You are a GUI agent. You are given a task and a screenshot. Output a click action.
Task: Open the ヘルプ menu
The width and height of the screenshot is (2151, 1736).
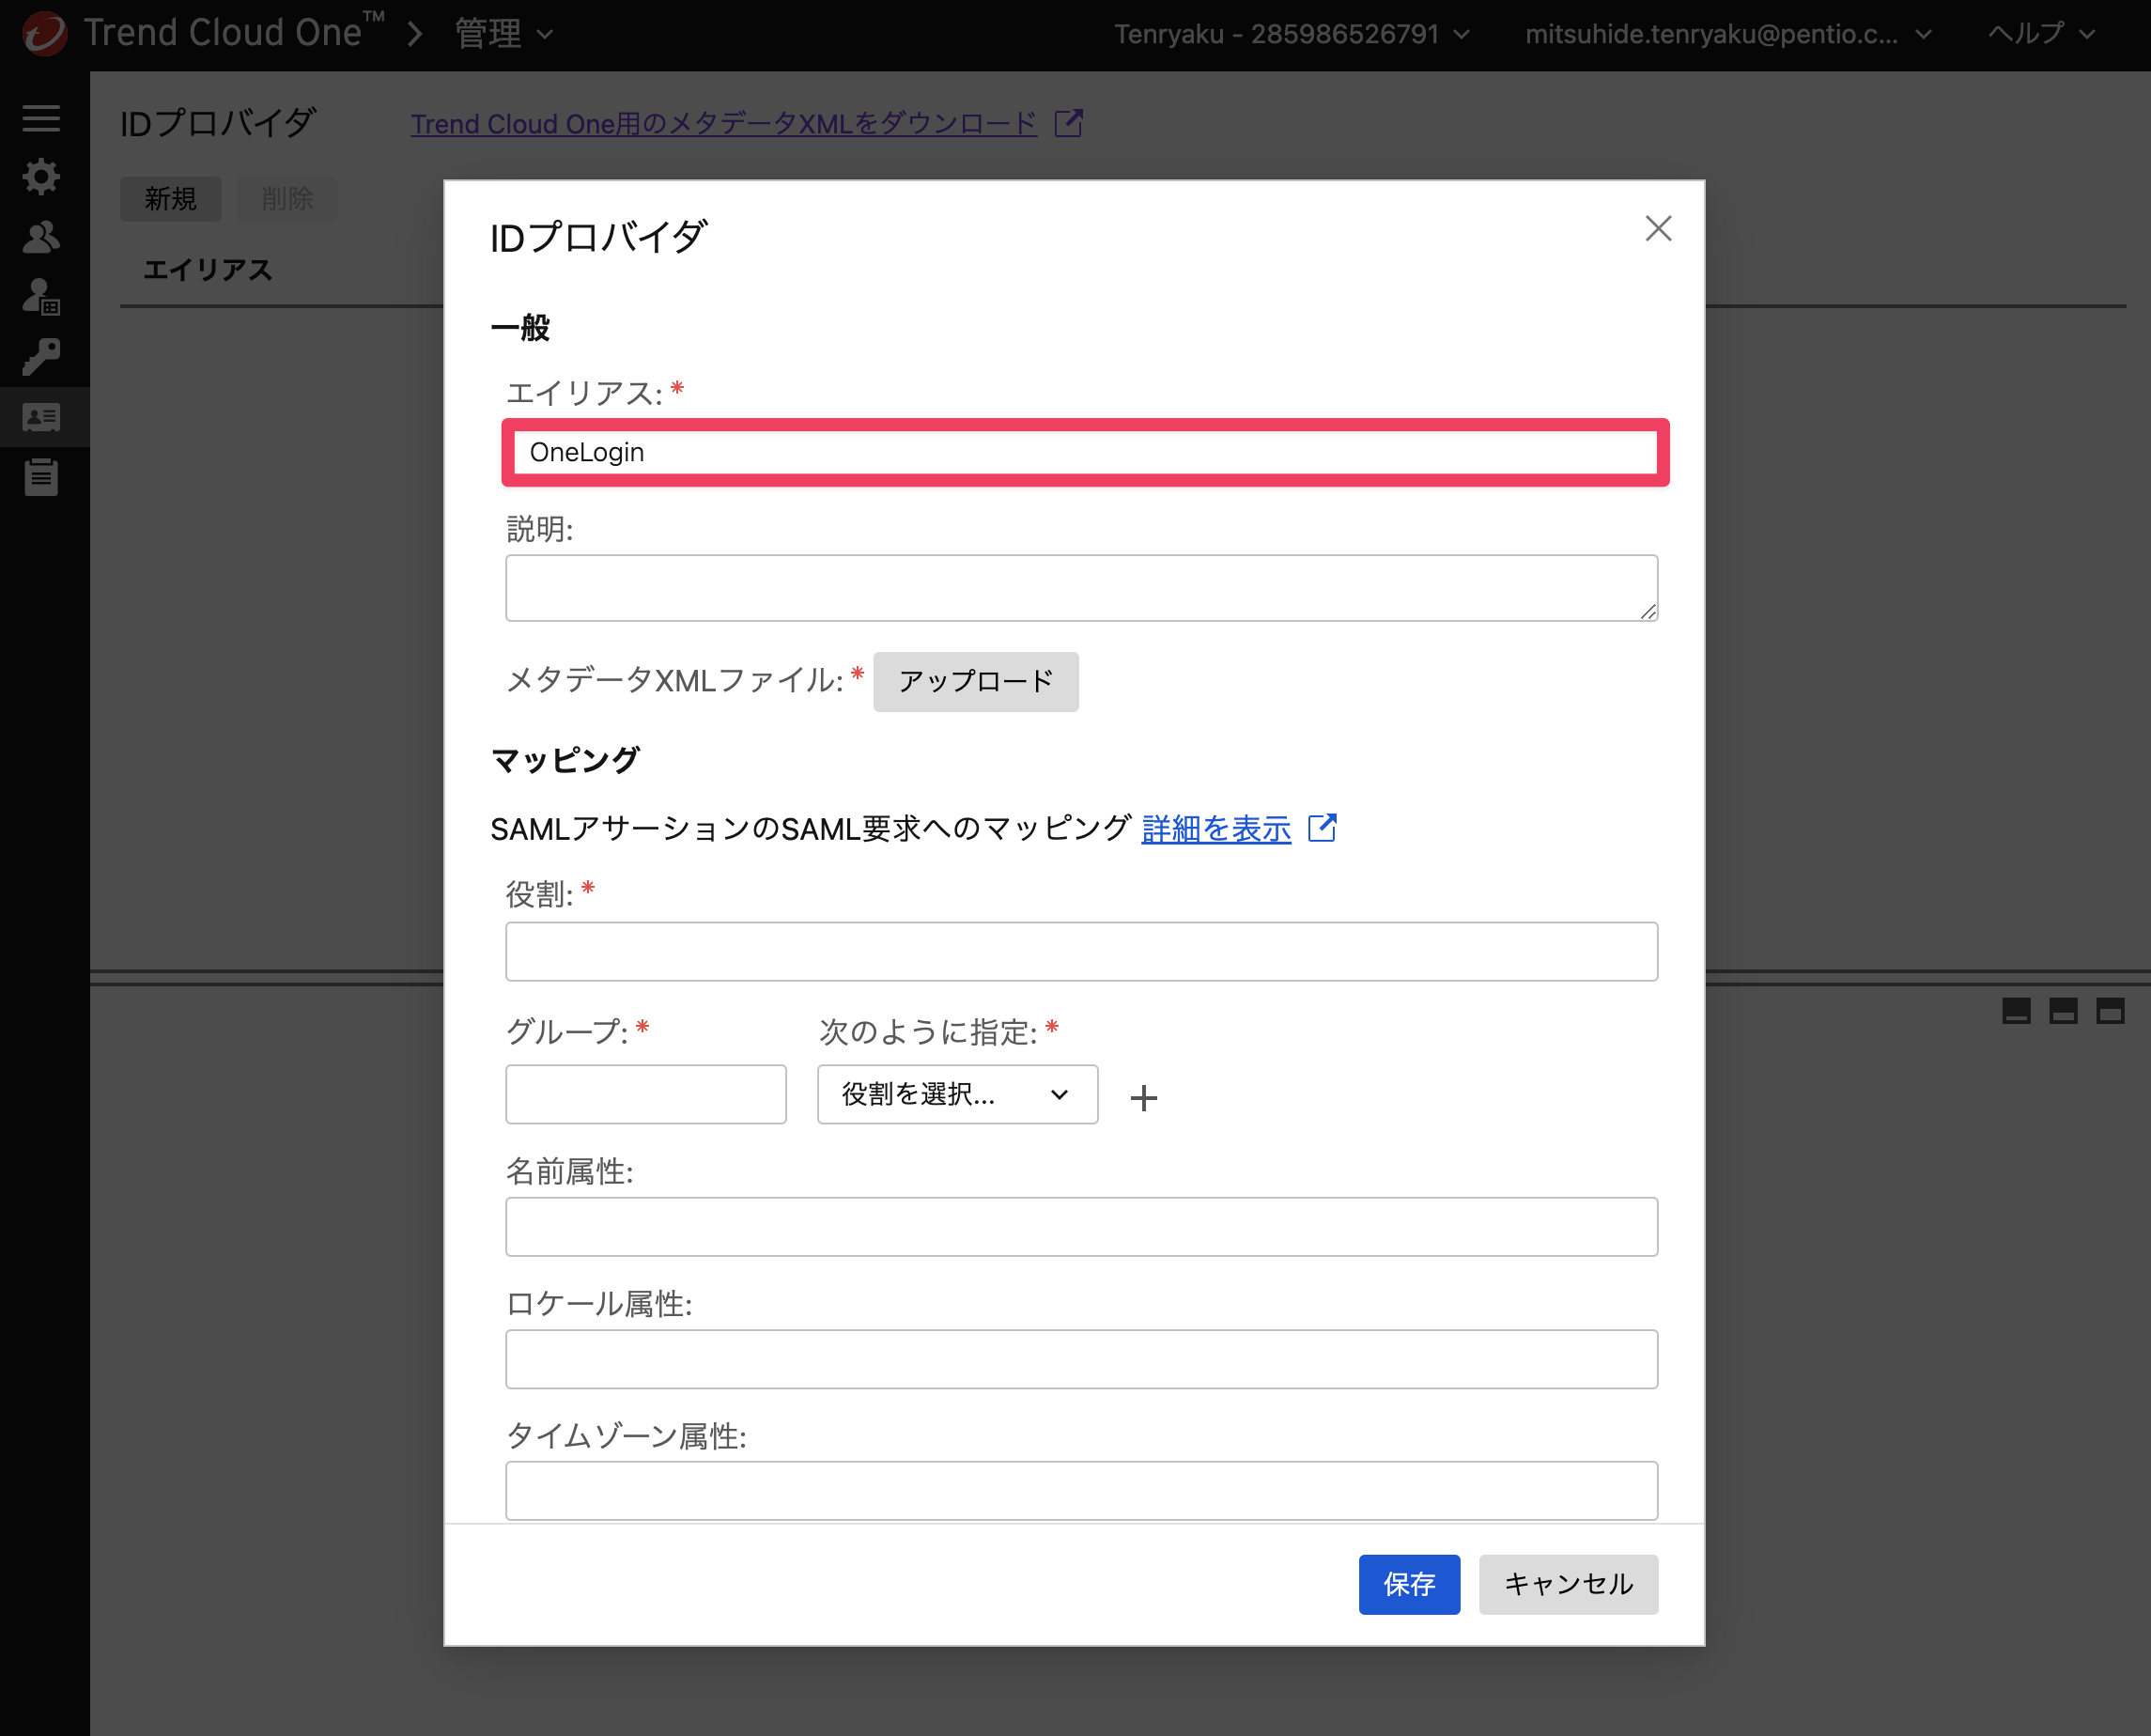[x=2040, y=34]
